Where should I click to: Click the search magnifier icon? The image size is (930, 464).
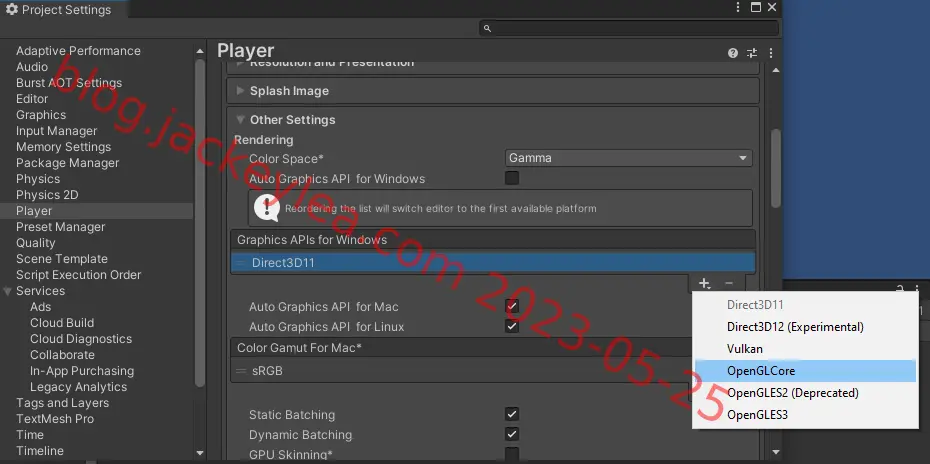click(x=487, y=28)
